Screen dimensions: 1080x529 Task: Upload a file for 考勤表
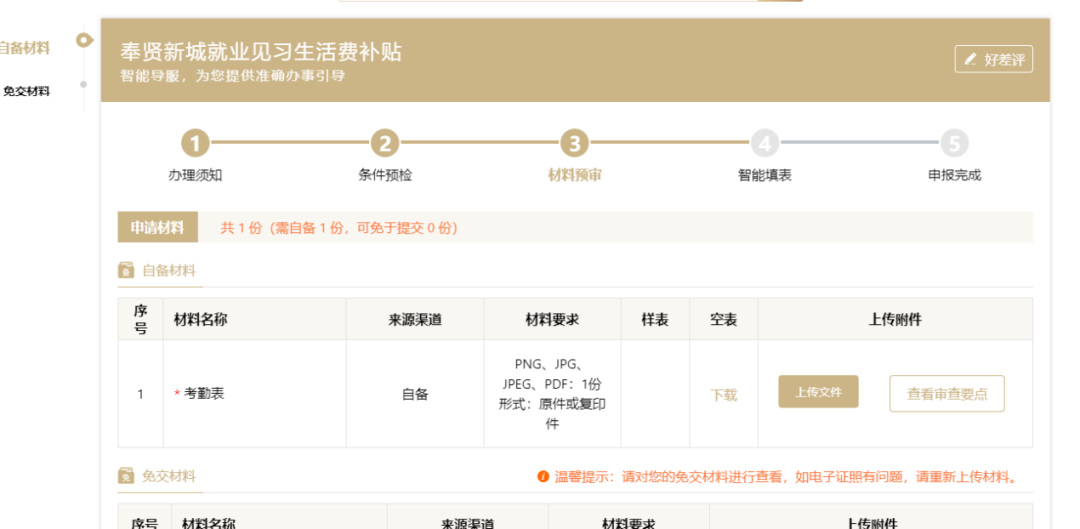[x=818, y=392]
